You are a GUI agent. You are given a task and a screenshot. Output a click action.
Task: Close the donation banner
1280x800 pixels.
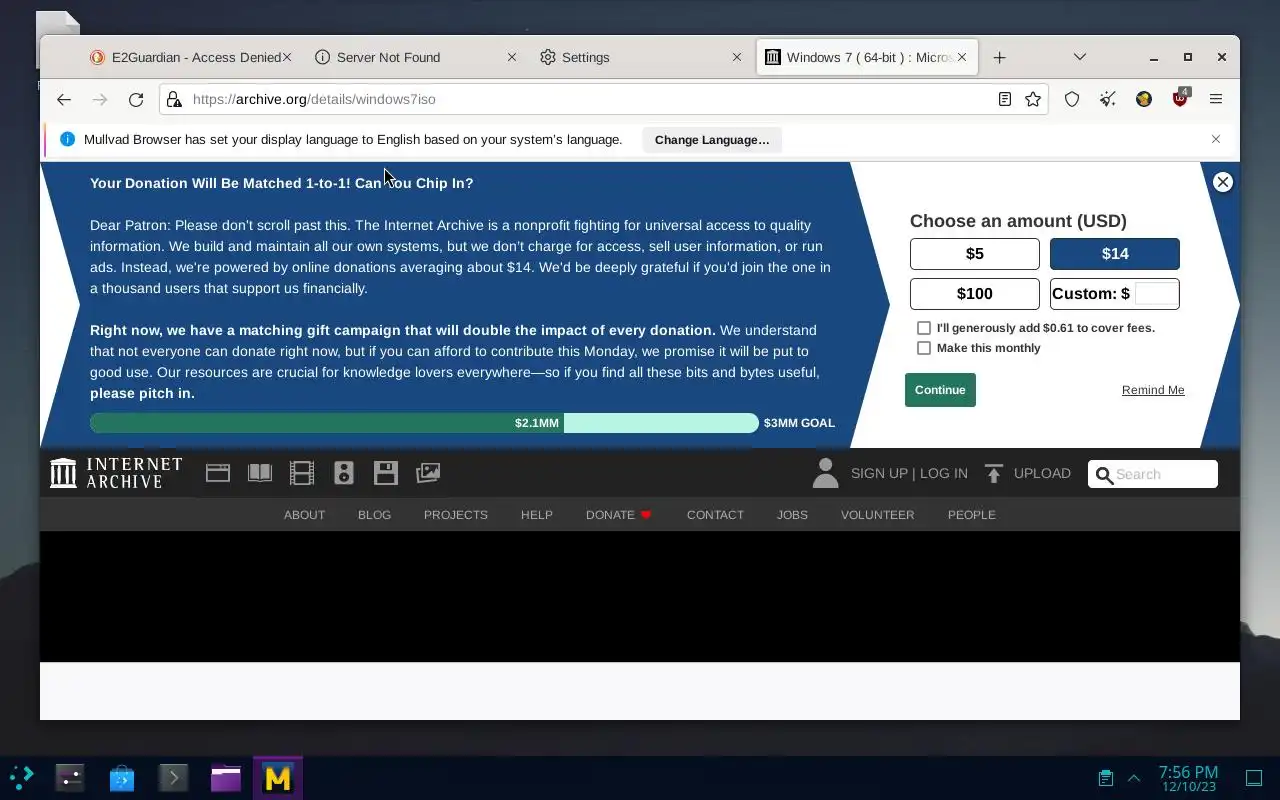pyautogui.click(x=1222, y=182)
